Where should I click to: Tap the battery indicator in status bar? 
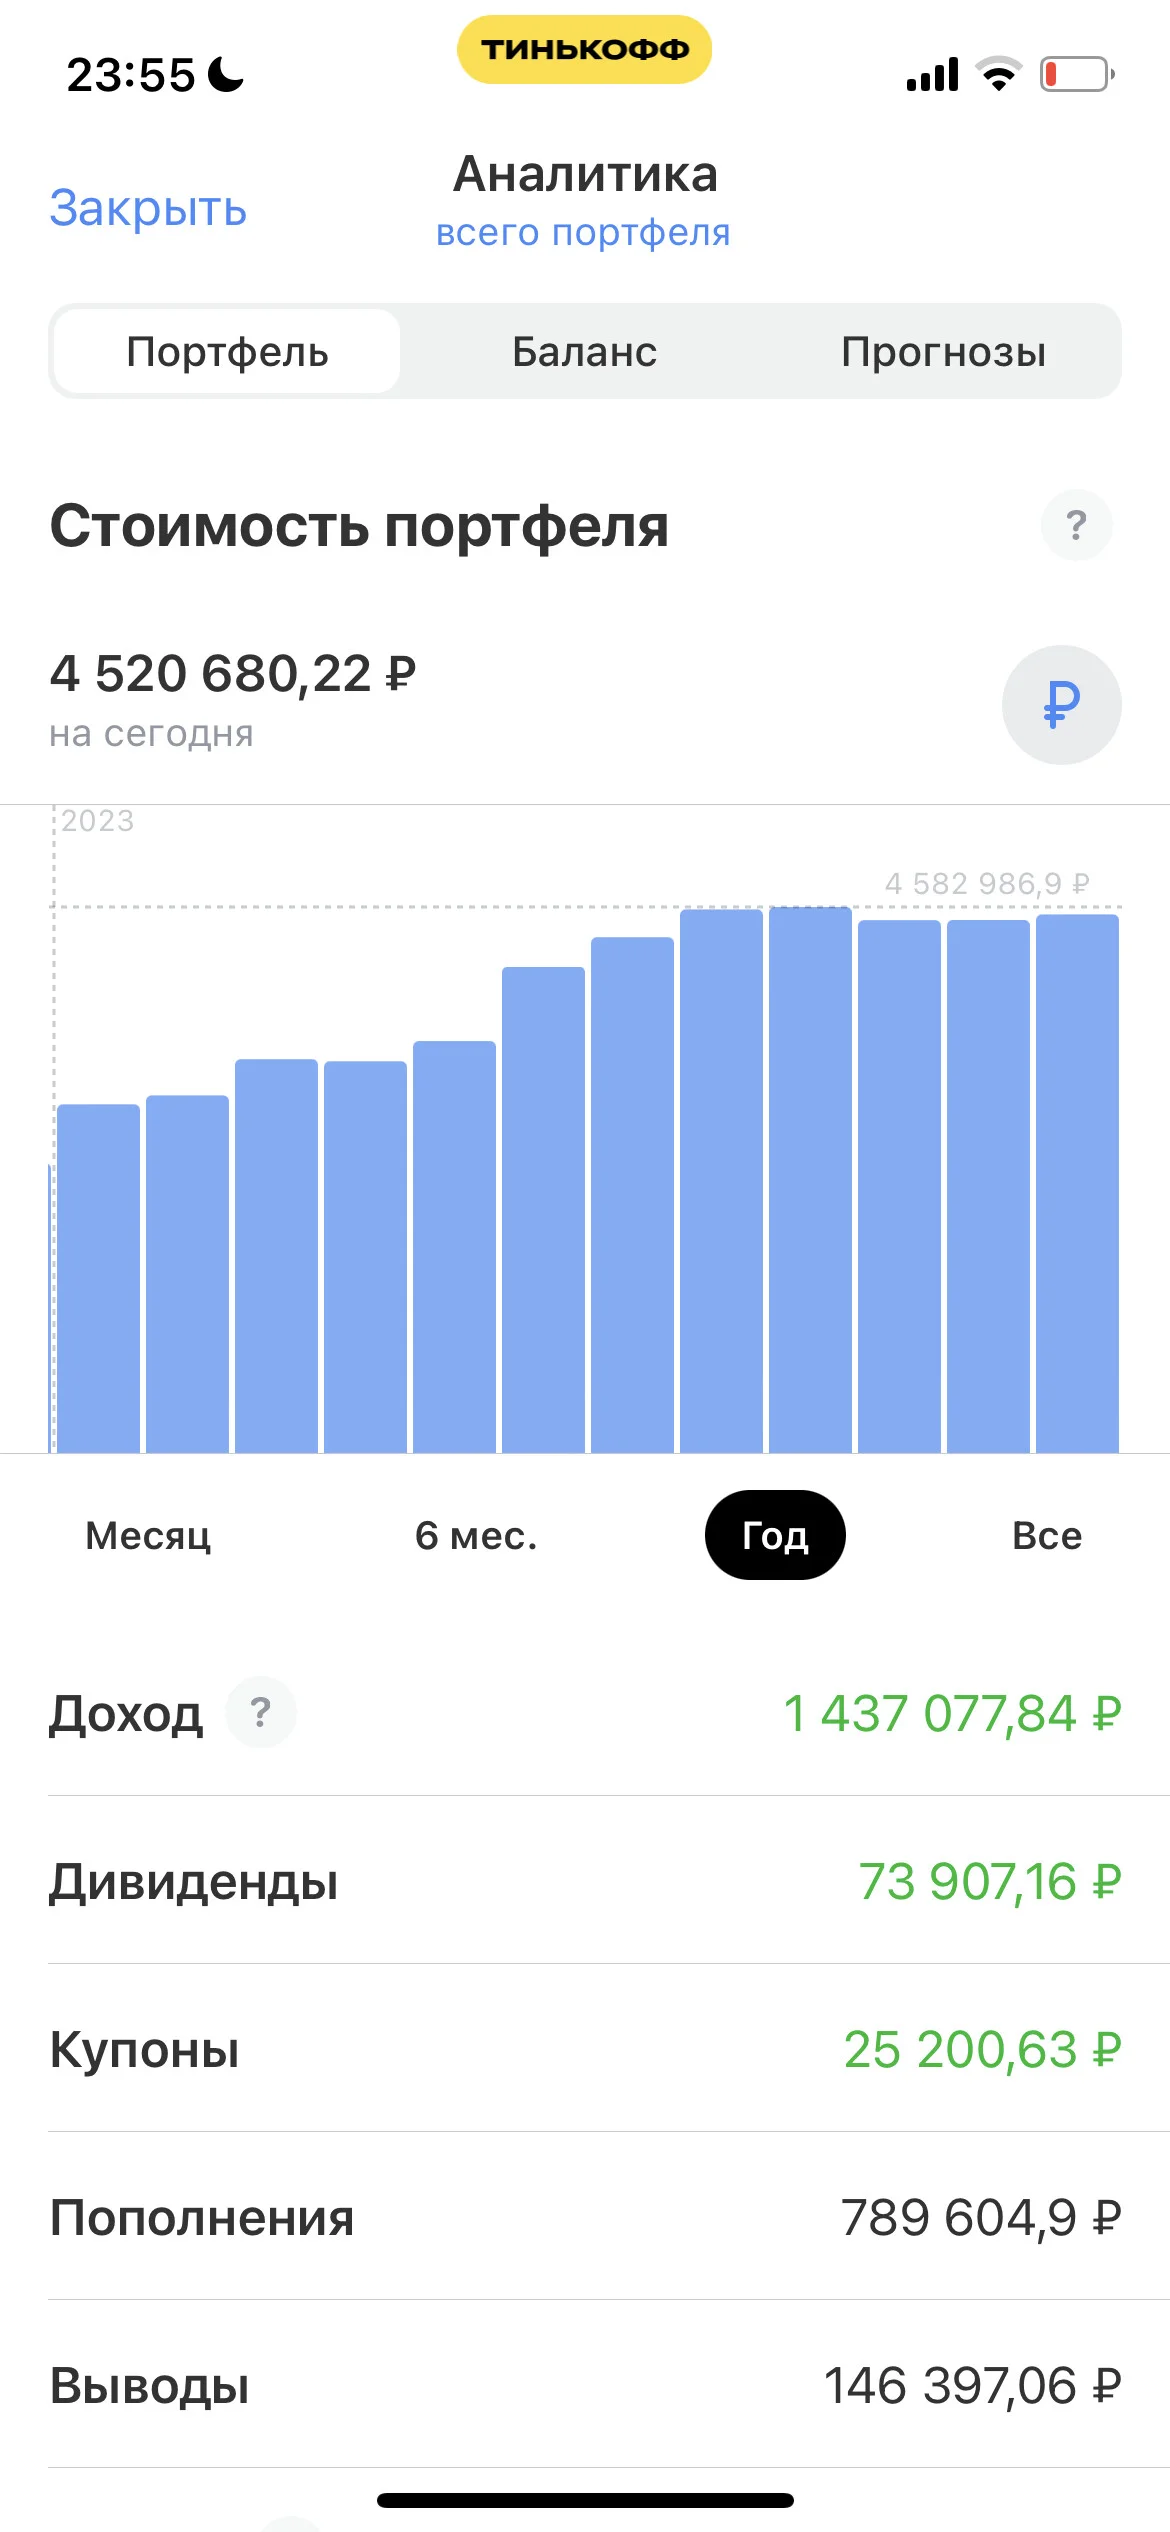pyautogui.click(x=1077, y=74)
